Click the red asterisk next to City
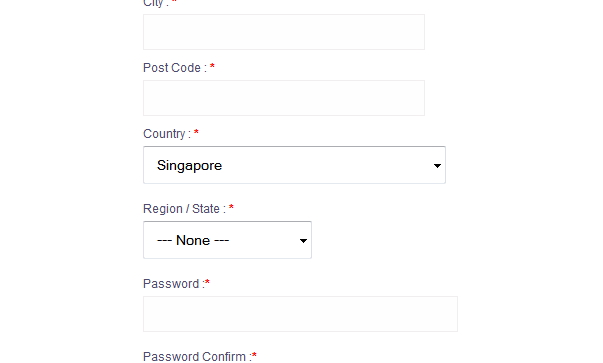603x363 pixels. tap(174, 2)
